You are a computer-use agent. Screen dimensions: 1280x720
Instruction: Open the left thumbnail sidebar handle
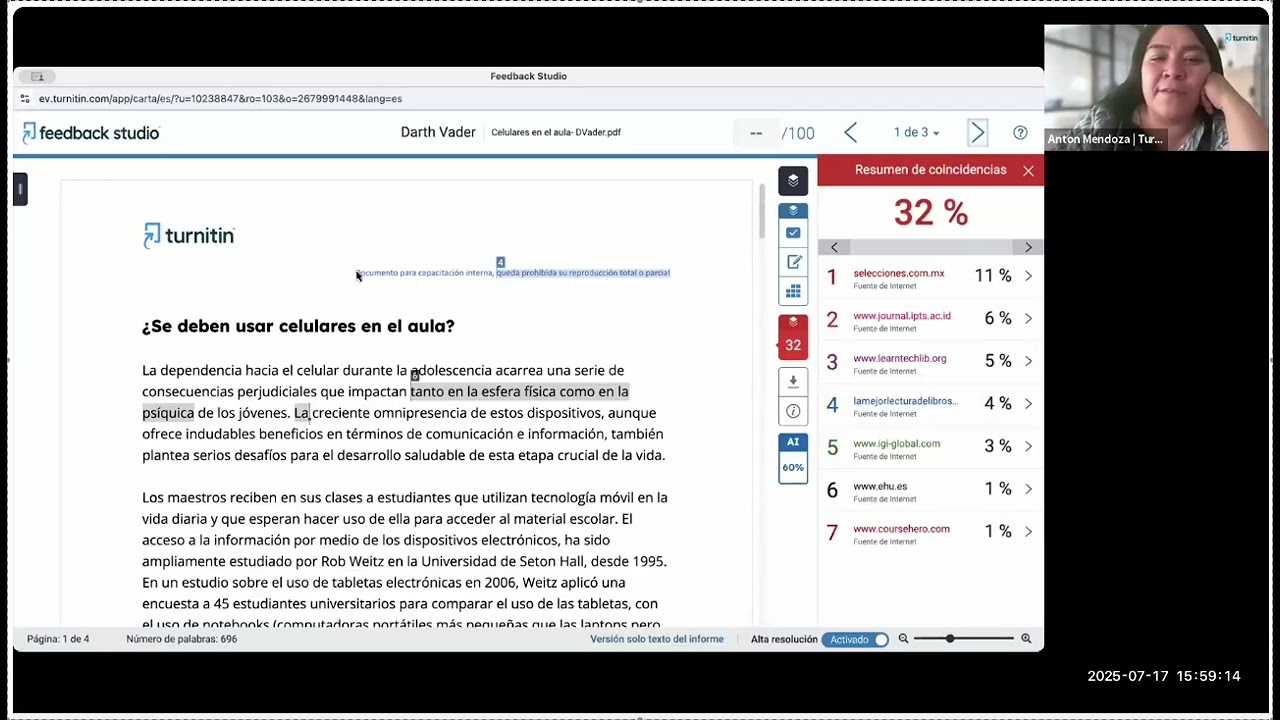tap(20, 189)
